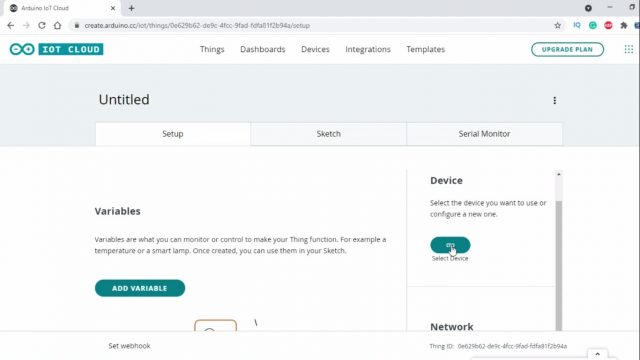View site security lock info
The width and height of the screenshot is (640, 360).
[x=76, y=25]
